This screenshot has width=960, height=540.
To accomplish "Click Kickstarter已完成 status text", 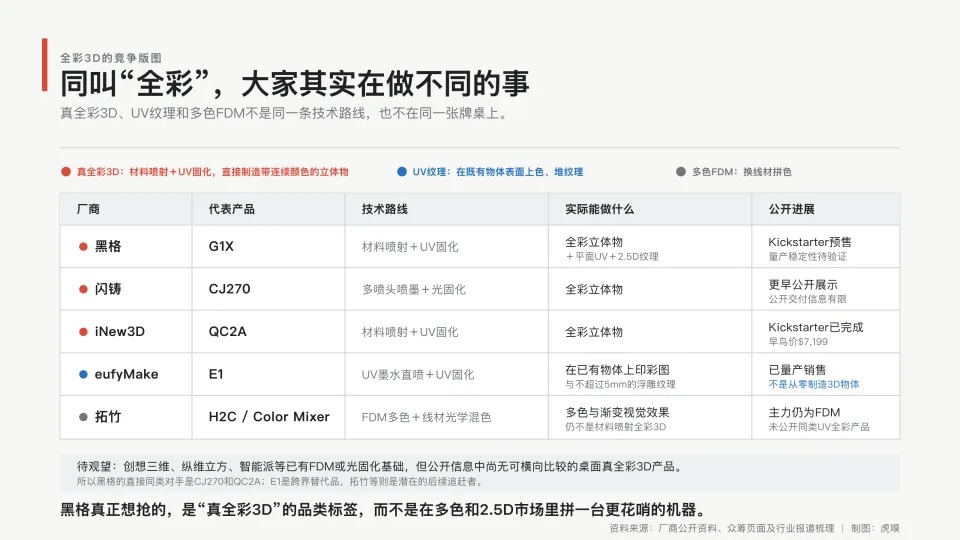I will coord(816,327).
